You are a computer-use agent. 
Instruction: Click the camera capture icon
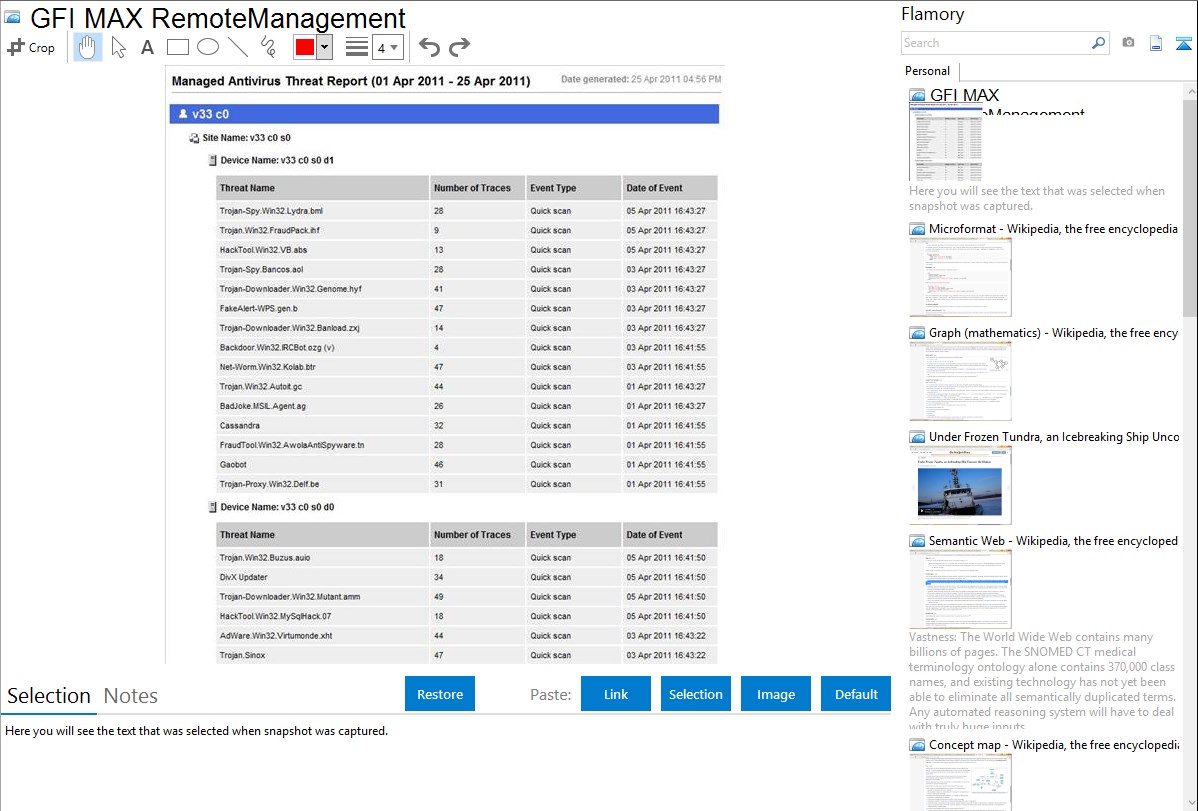click(1128, 43)
